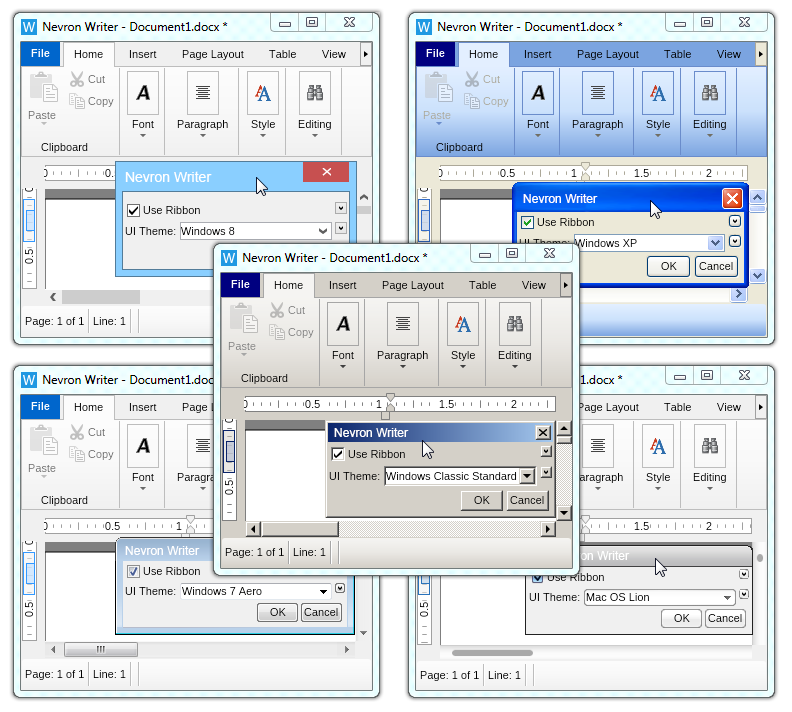Open File tab in Windows 8 window
Image resolution: width=792 pixels, height=712 pixels.
[40, 54]
